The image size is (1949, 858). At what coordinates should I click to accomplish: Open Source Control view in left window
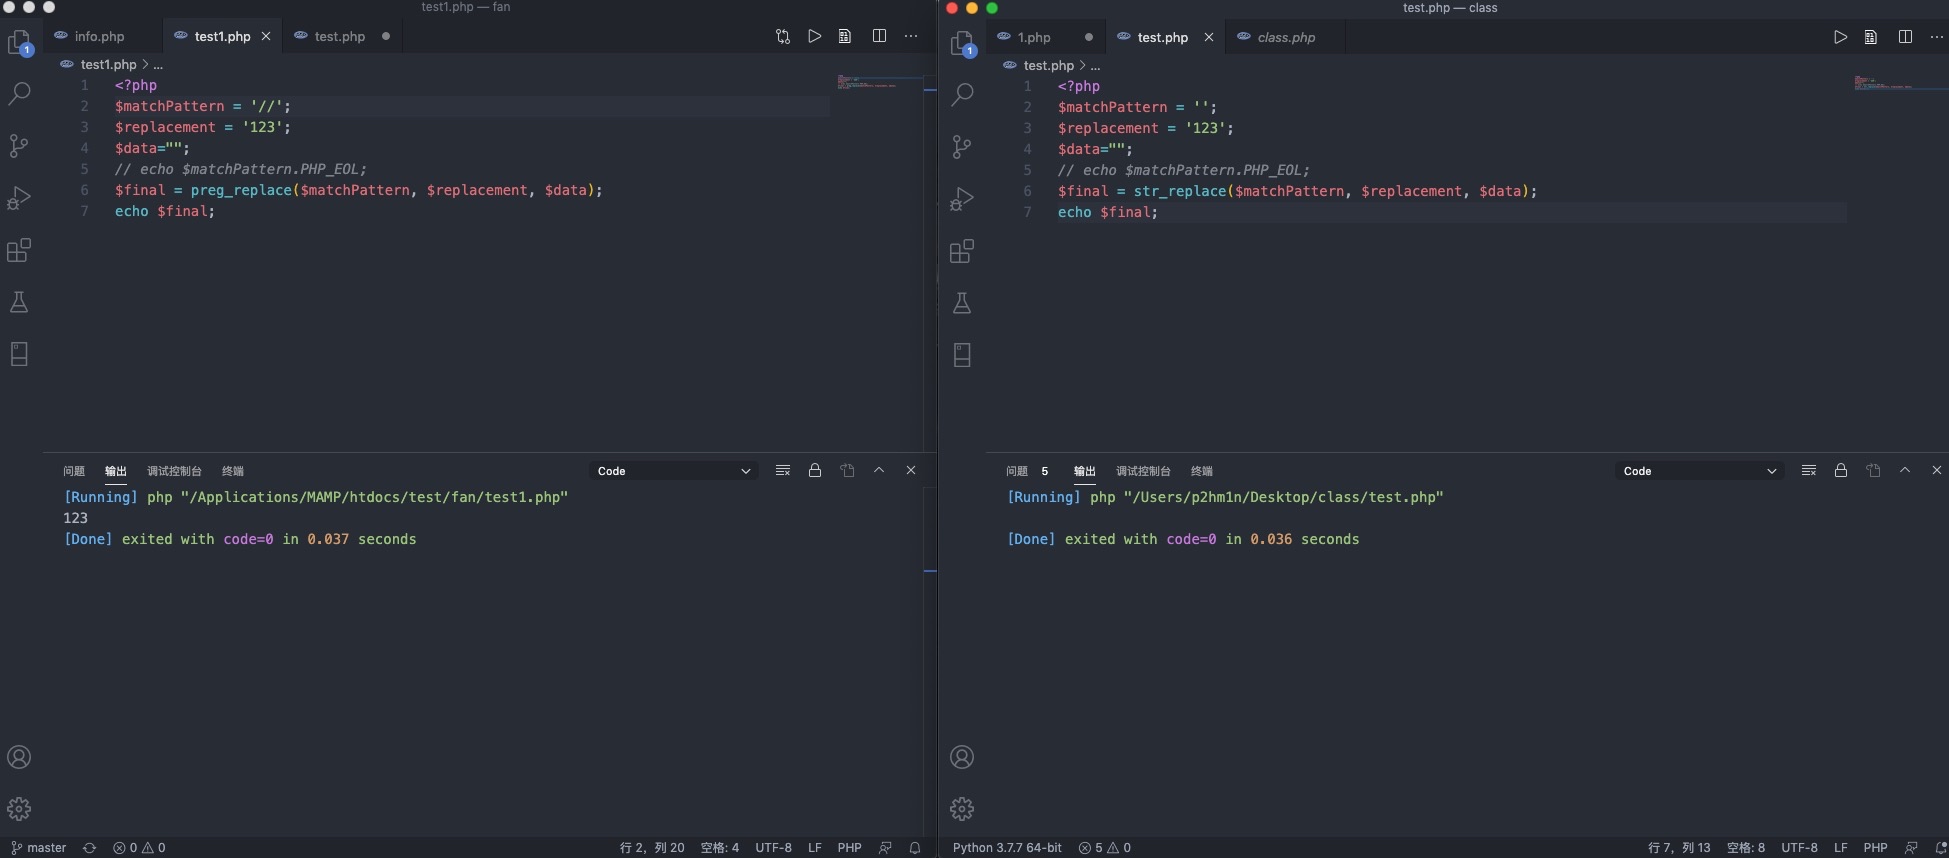[19, 146]
